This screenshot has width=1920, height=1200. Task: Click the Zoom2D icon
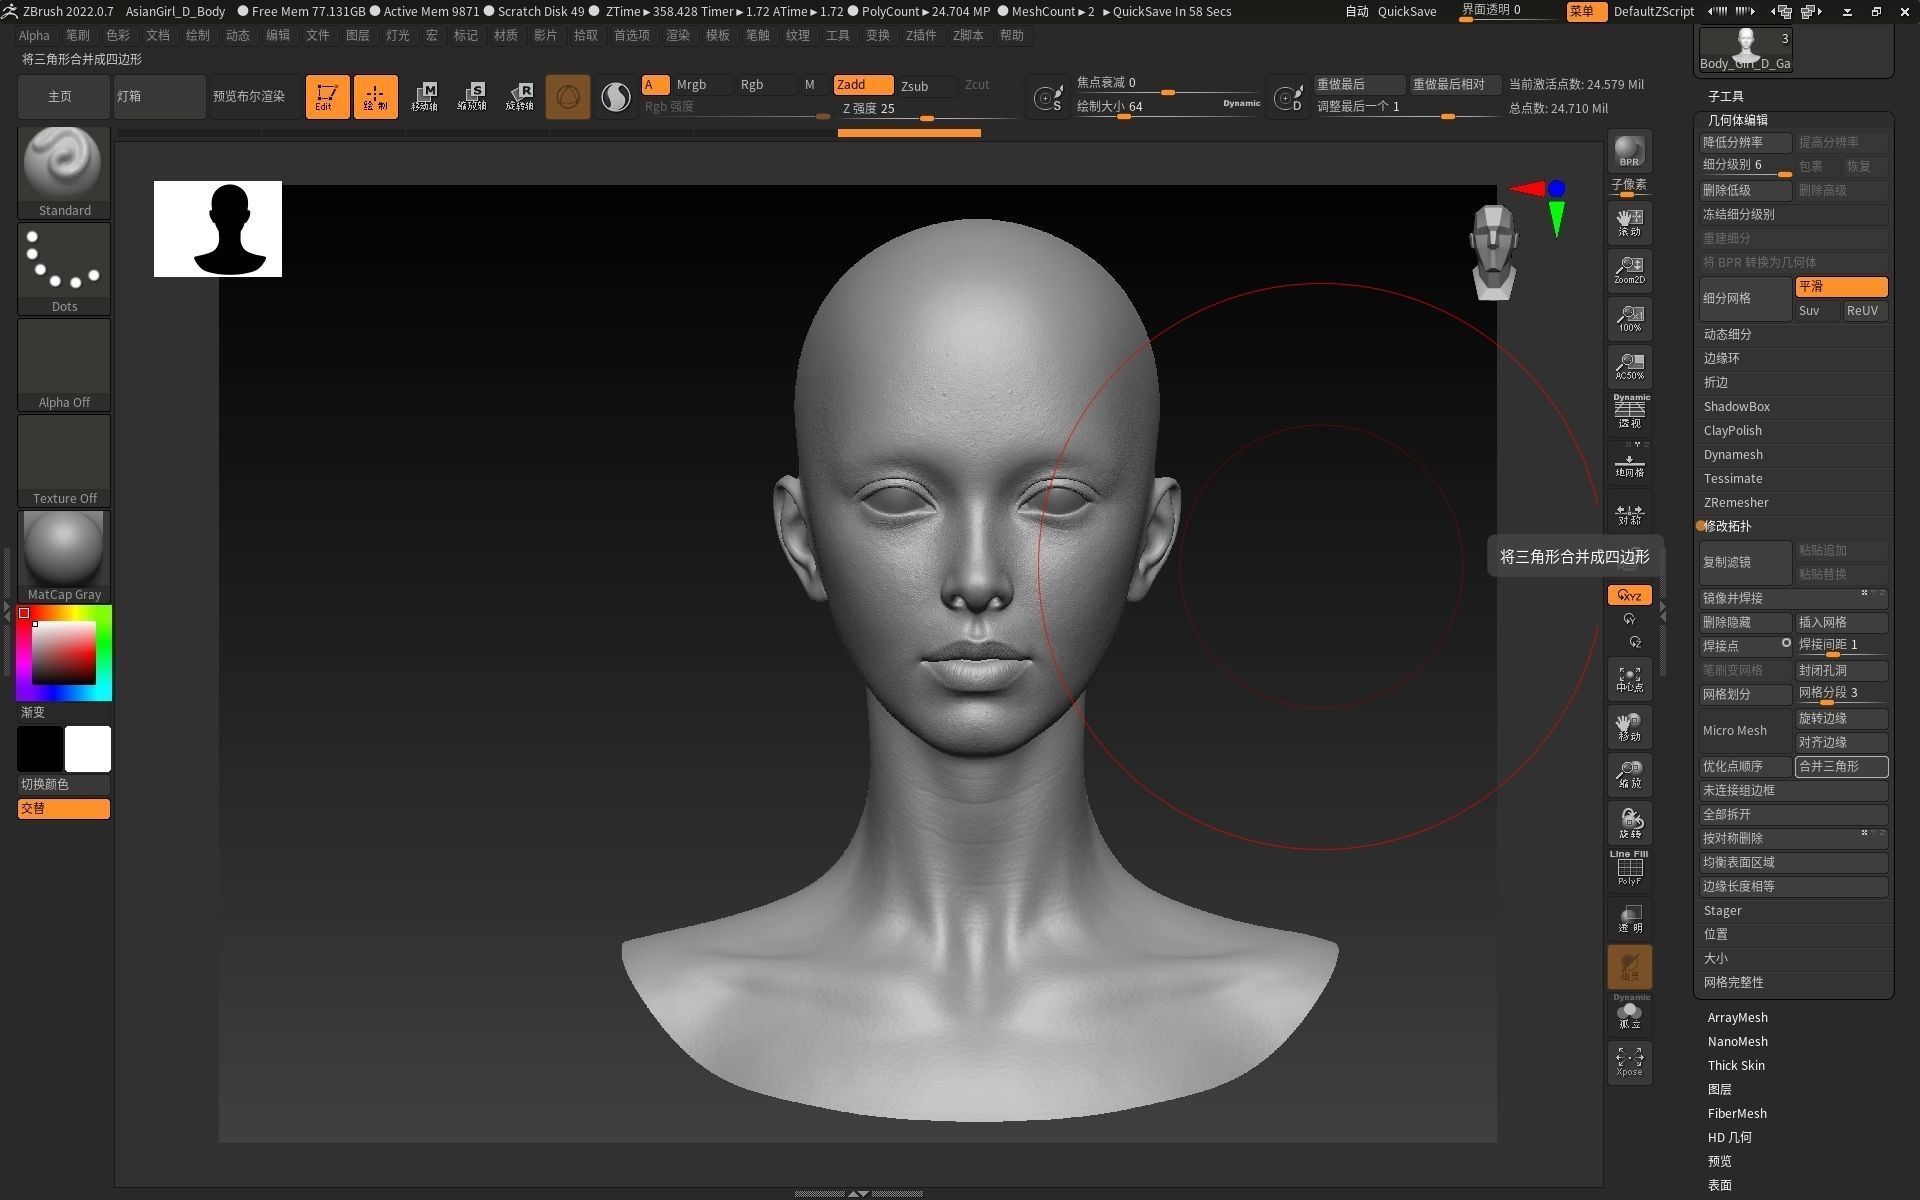[x=1629, y=270]
